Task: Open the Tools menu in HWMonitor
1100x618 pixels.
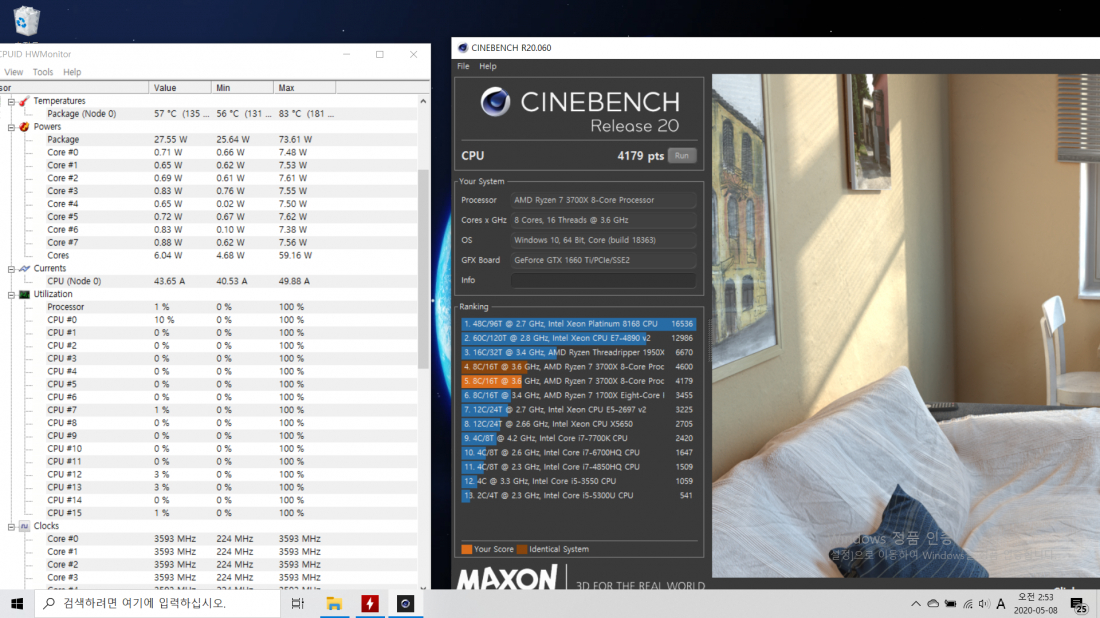Action: point(43,72)
